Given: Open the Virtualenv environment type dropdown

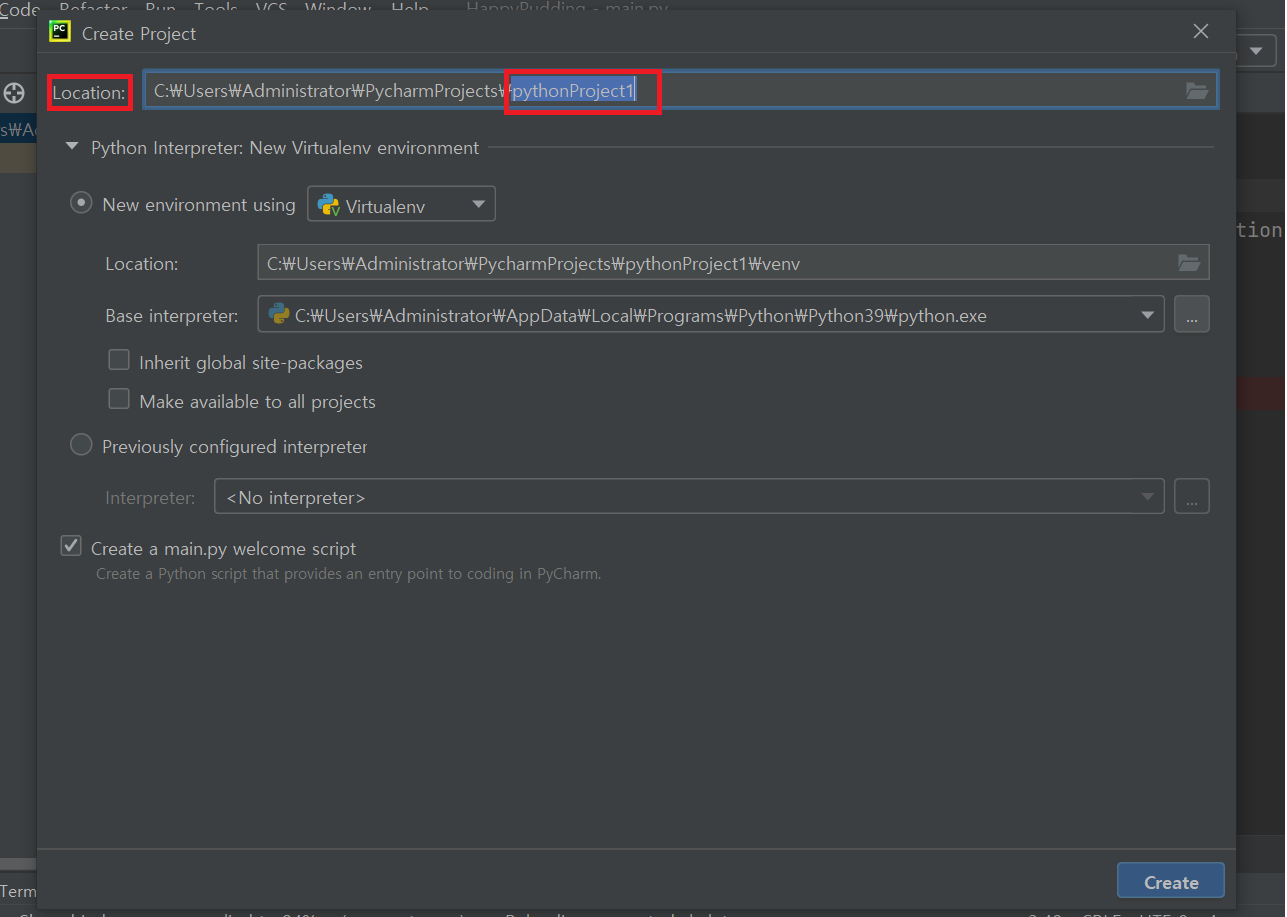Looking at the screenshot, I should click(x=401, y=205).
